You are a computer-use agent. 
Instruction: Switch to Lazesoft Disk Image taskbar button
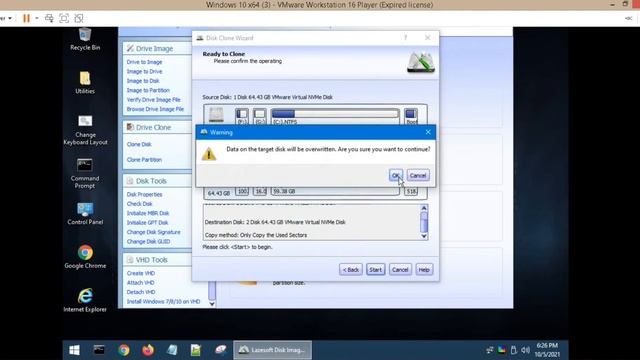click(x=272, y=350)
